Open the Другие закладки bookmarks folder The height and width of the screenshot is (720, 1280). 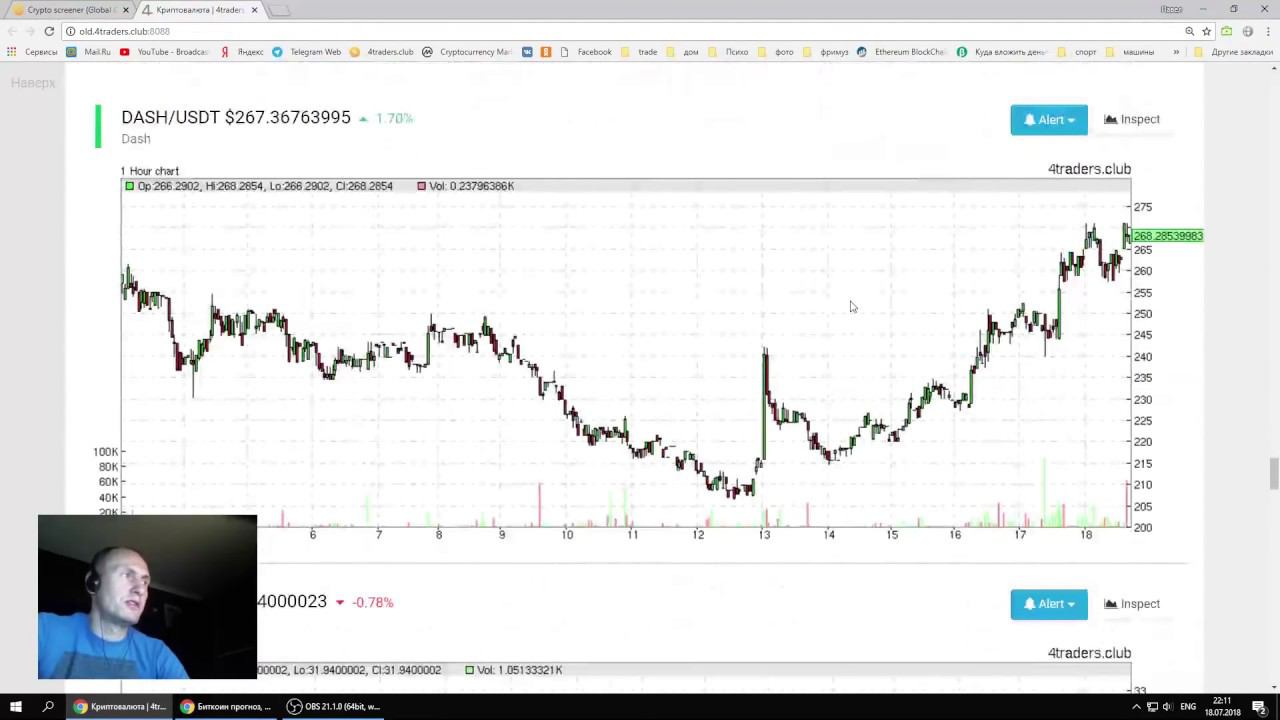(x=1233, y=52)
